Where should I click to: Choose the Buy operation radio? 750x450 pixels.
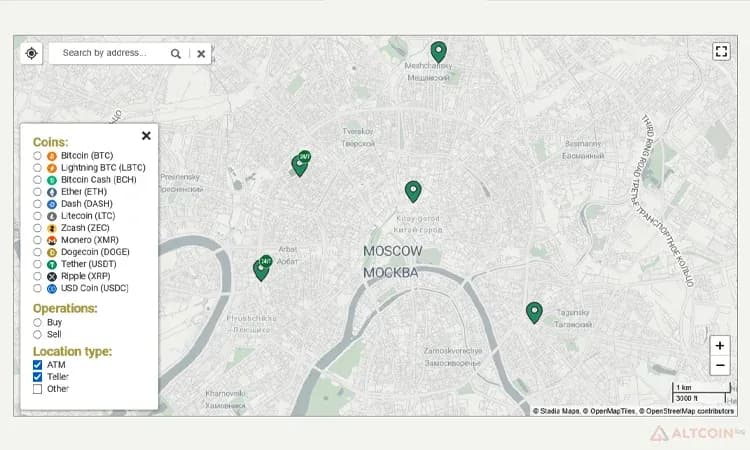(x=37, y=322)
